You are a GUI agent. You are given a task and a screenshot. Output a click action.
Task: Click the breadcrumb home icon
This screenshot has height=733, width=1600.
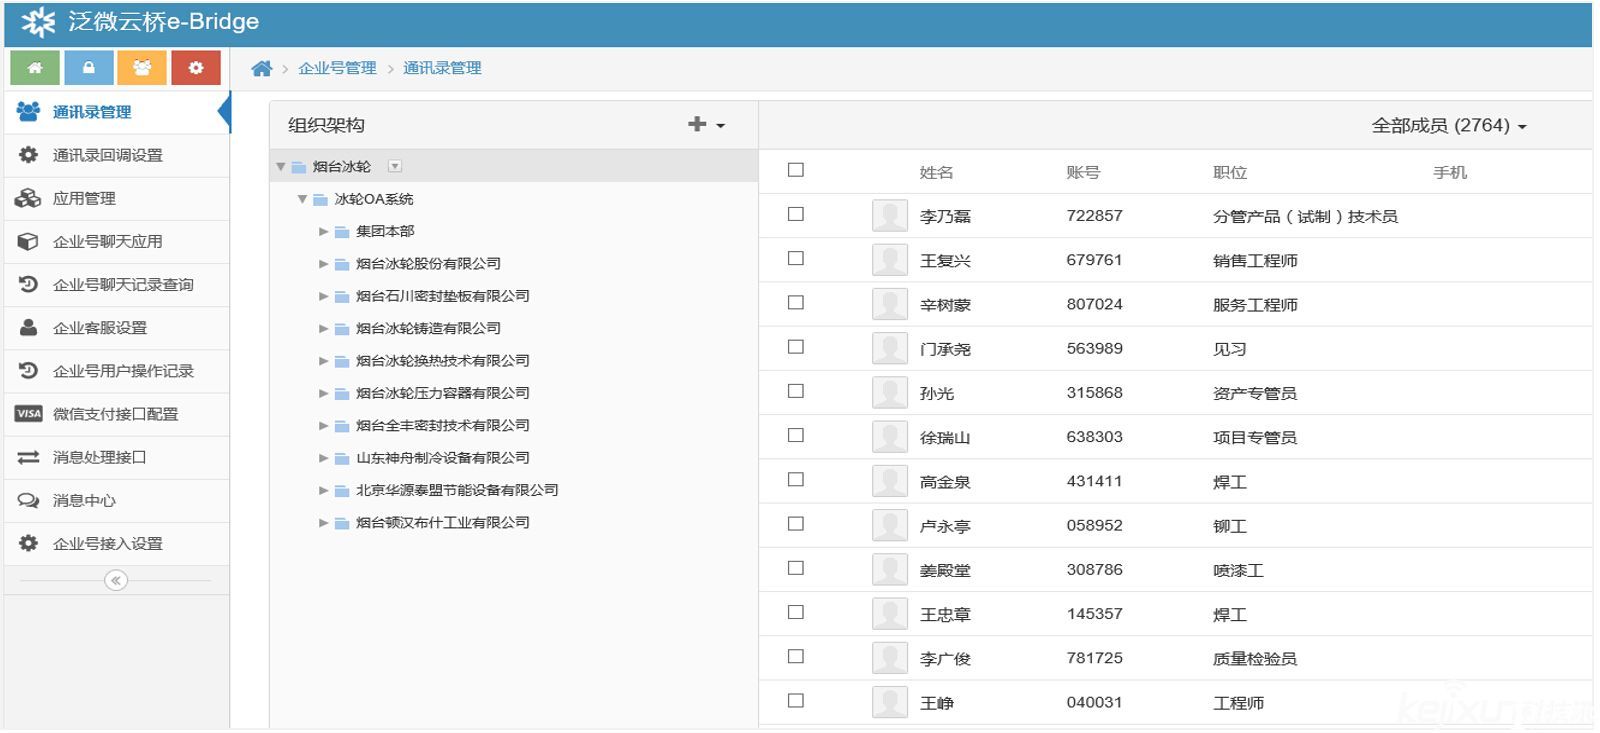262,69
